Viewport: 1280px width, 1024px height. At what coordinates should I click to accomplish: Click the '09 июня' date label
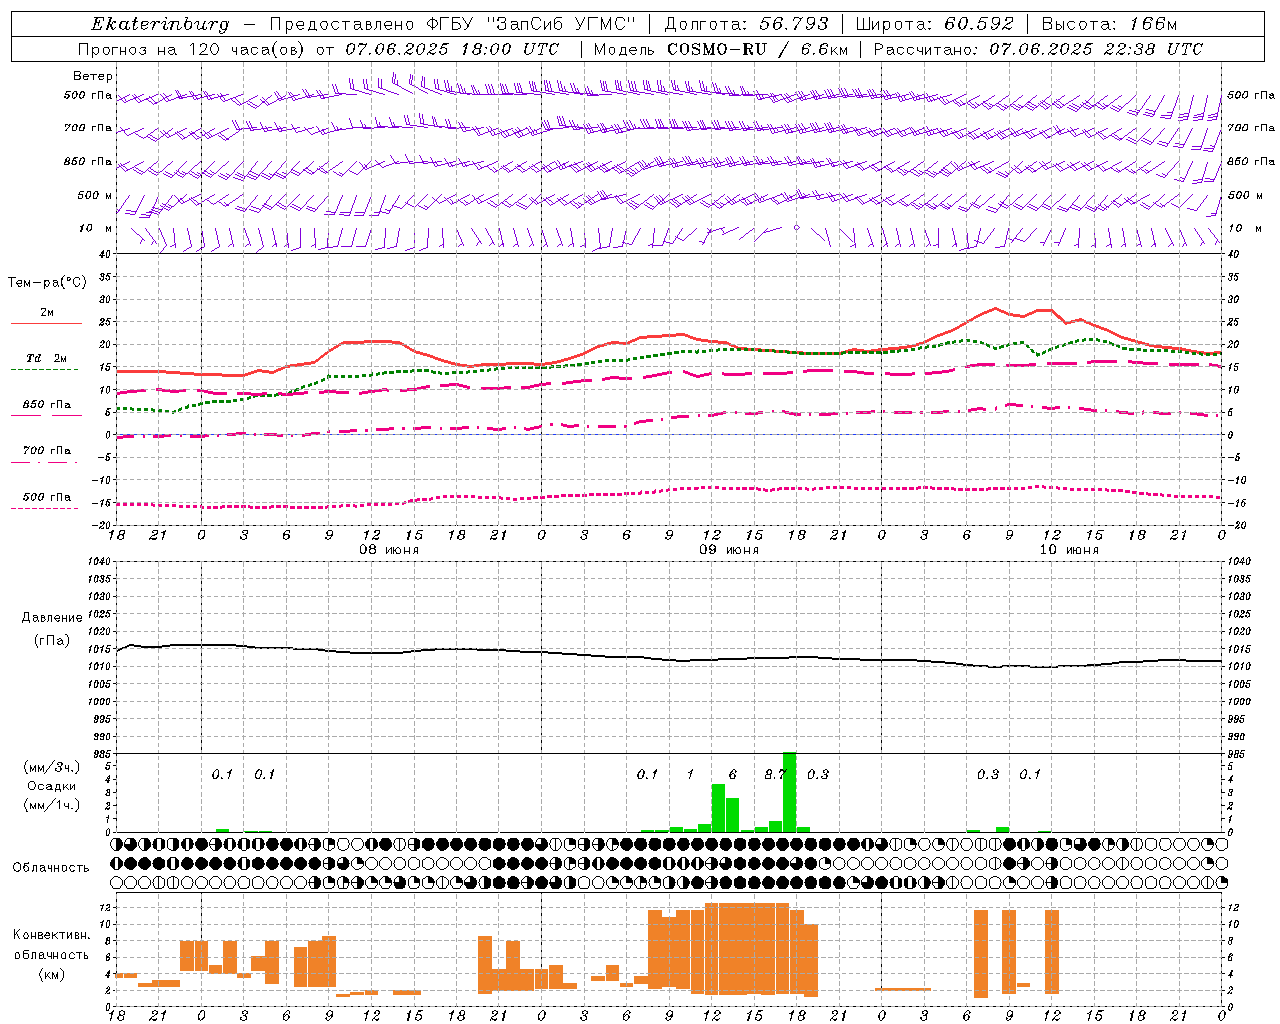(x=729, y=550)
